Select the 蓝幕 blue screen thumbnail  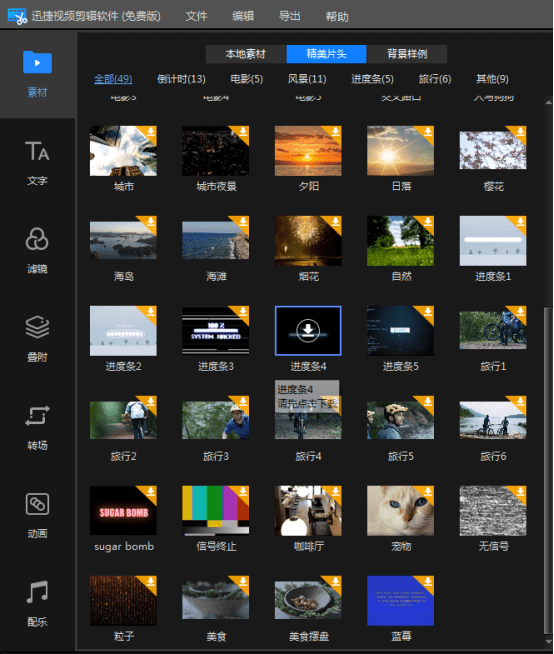tap(400, 601)
